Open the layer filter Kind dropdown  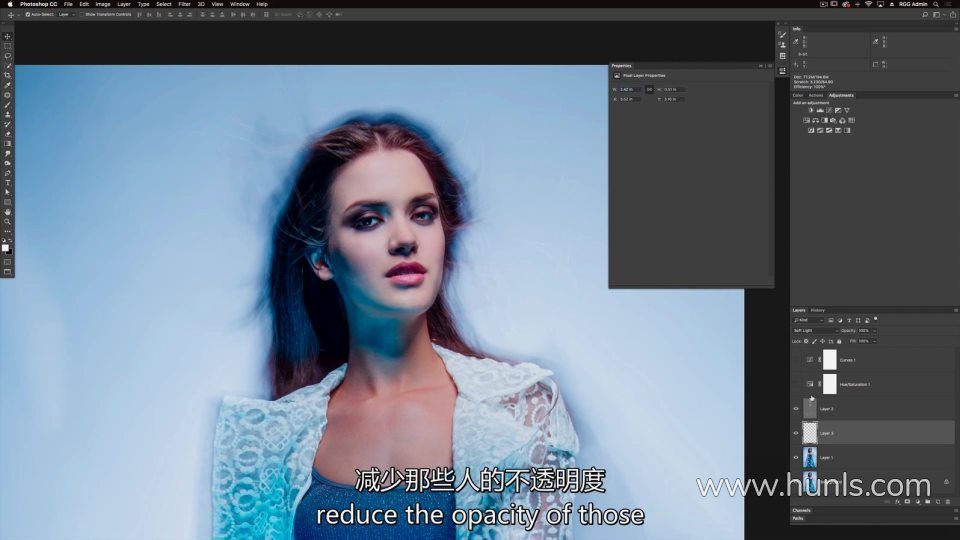pyautogui.click(x=809, y=320)
